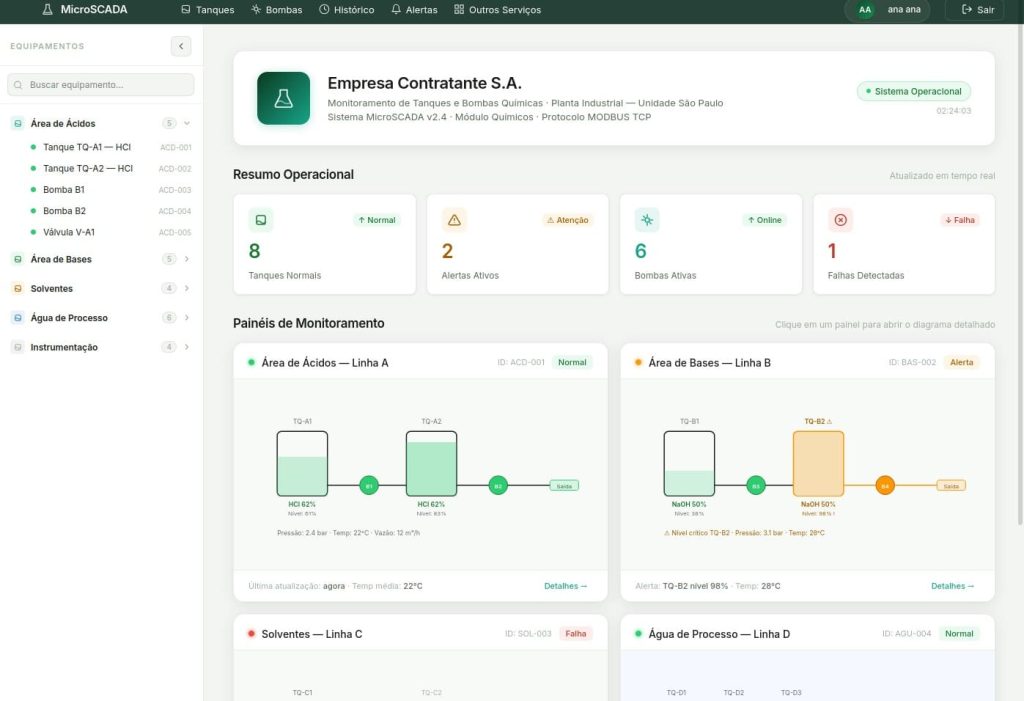Click the AA user avatar

865,10
